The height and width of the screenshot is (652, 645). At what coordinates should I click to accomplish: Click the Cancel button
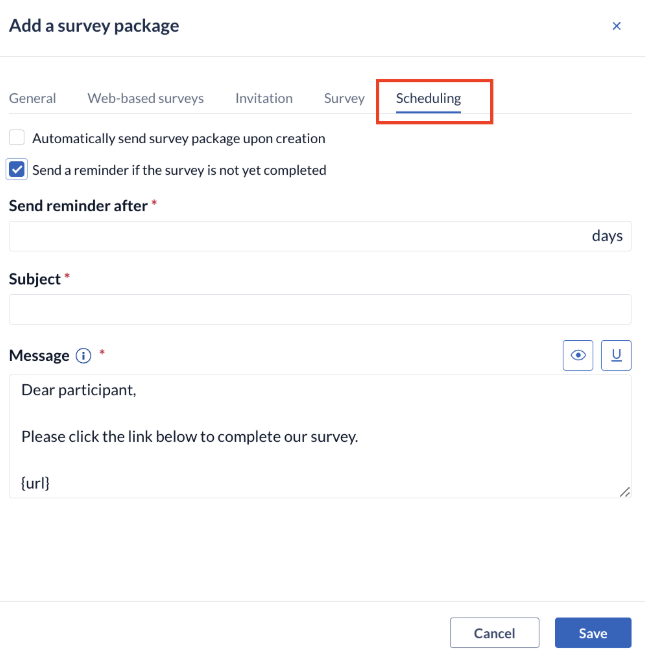coord(494,633)
